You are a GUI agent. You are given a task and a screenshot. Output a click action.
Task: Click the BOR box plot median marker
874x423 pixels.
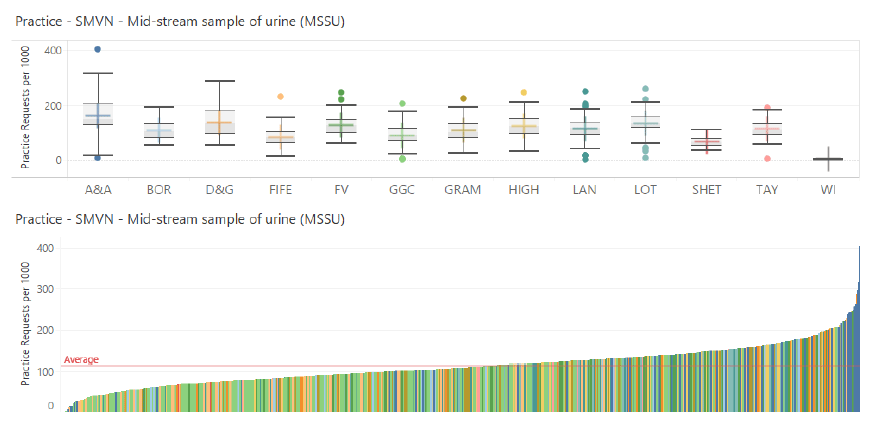(x=159, y=132)
